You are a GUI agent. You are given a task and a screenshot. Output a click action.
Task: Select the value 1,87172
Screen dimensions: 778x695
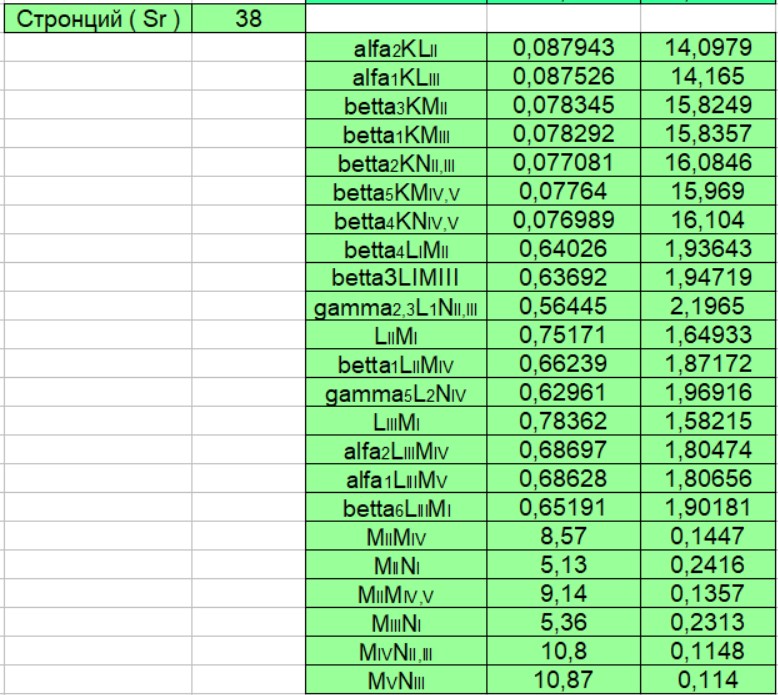(x=708, y=364)
